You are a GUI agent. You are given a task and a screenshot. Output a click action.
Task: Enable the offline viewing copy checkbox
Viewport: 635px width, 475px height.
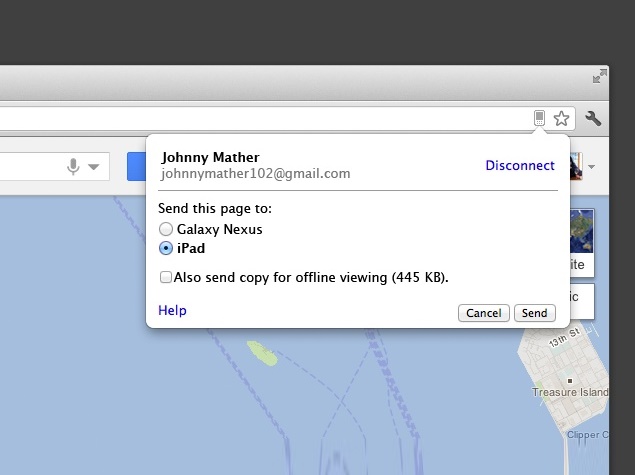166,277
